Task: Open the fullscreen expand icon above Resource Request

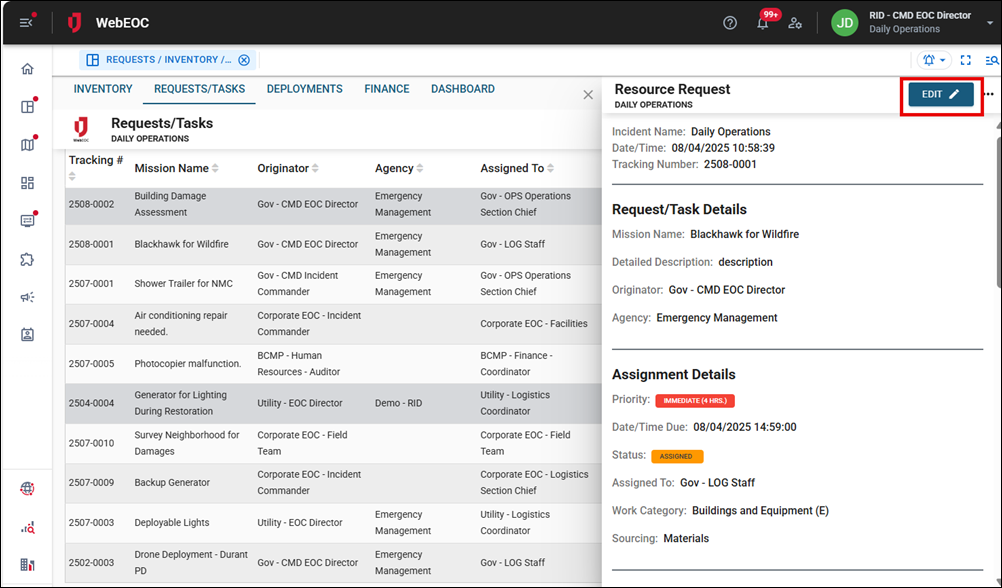Action: pos(964,59)
